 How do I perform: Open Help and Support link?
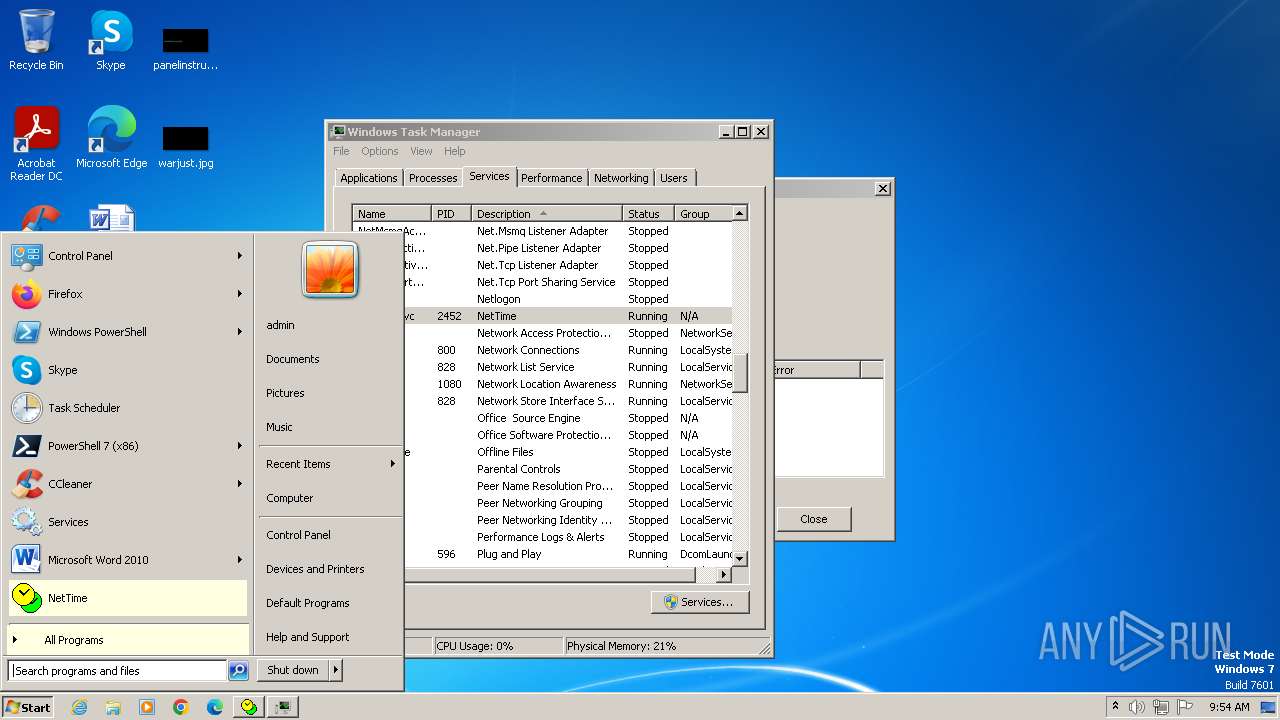[x=307, y=637]
